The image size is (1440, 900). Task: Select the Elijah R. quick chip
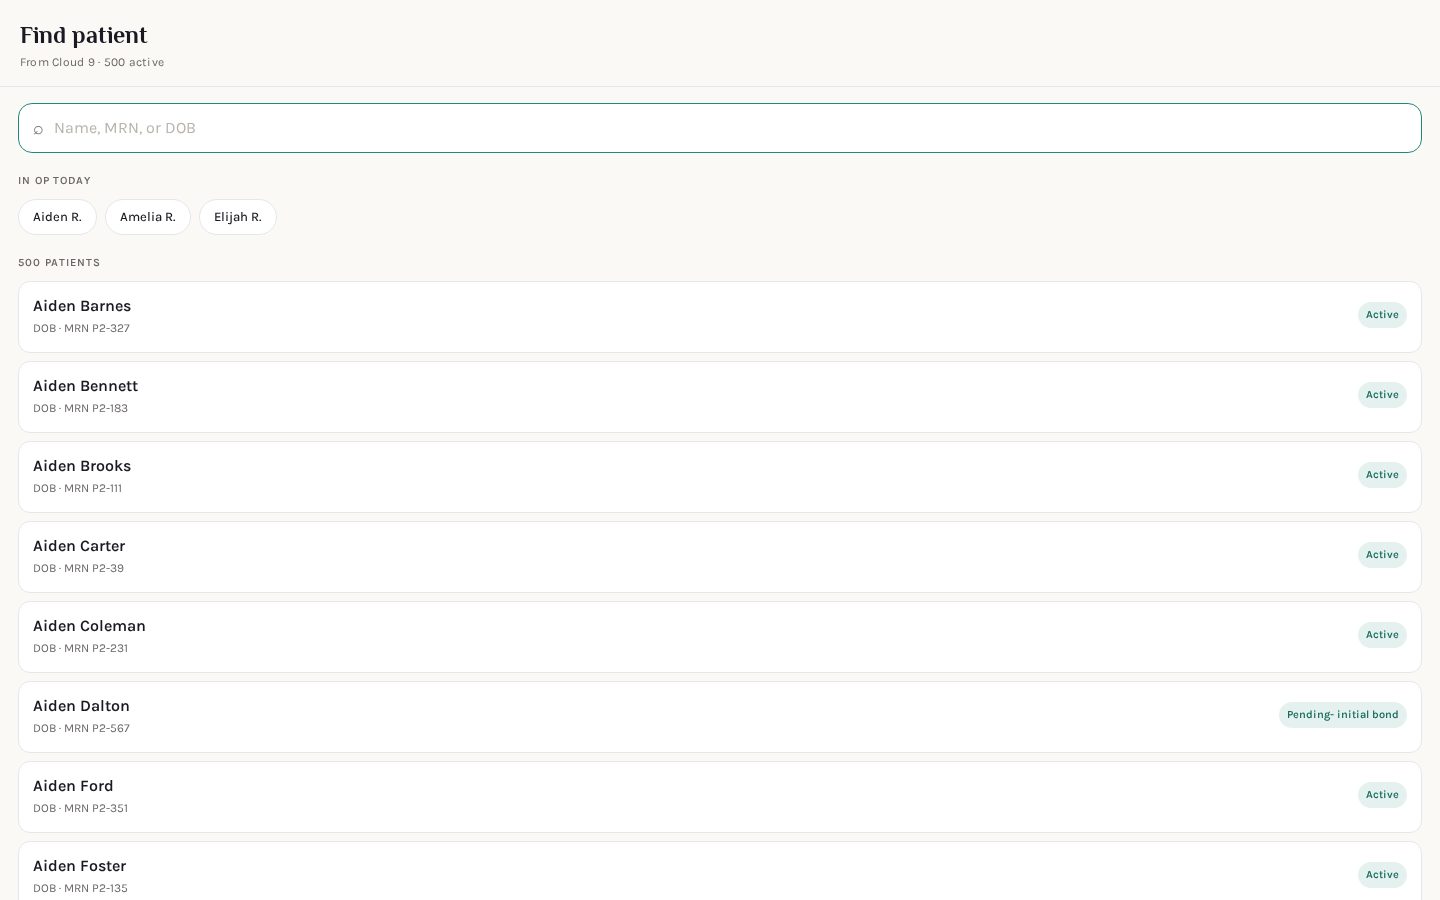[238, 217]
